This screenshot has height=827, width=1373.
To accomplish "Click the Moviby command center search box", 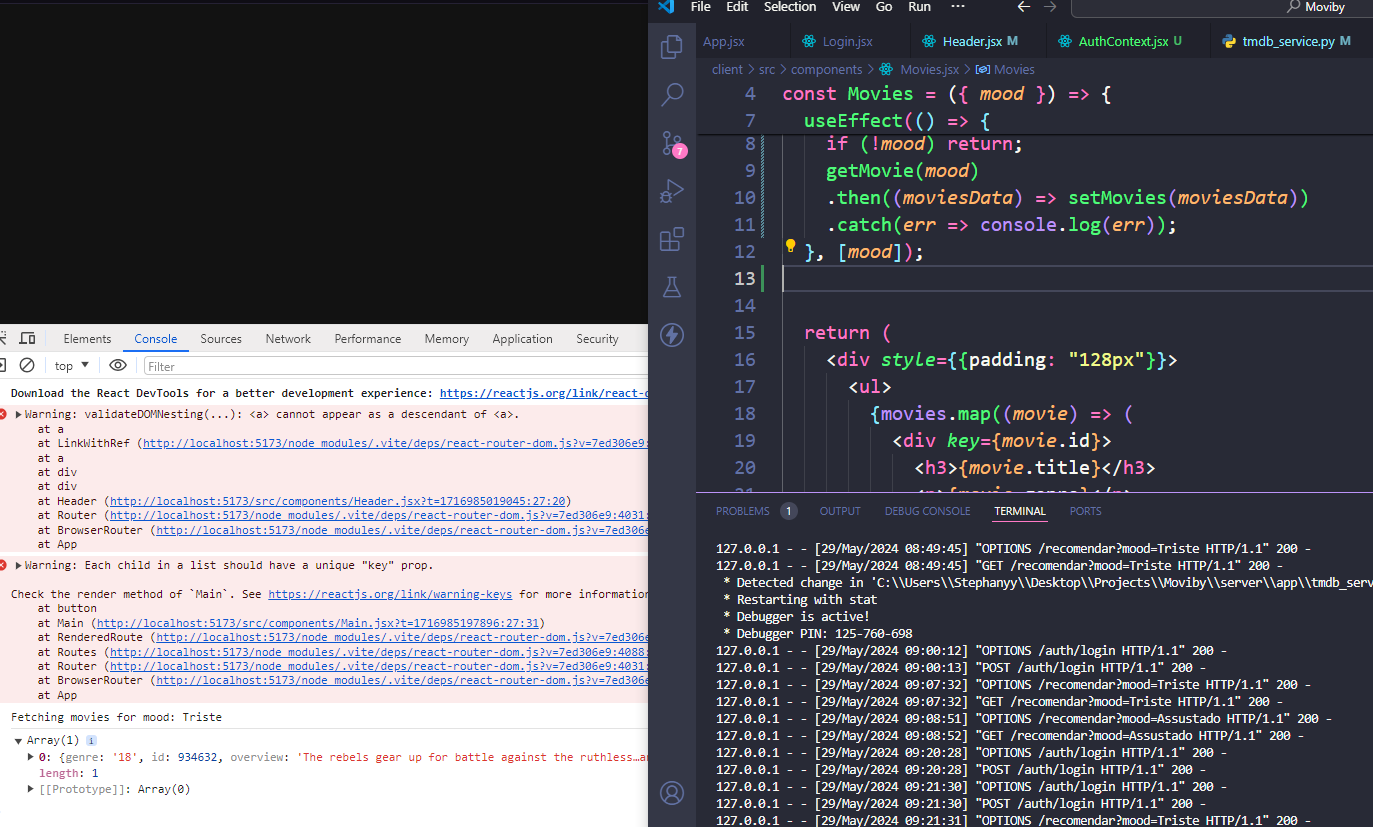I will (1222, 7).
